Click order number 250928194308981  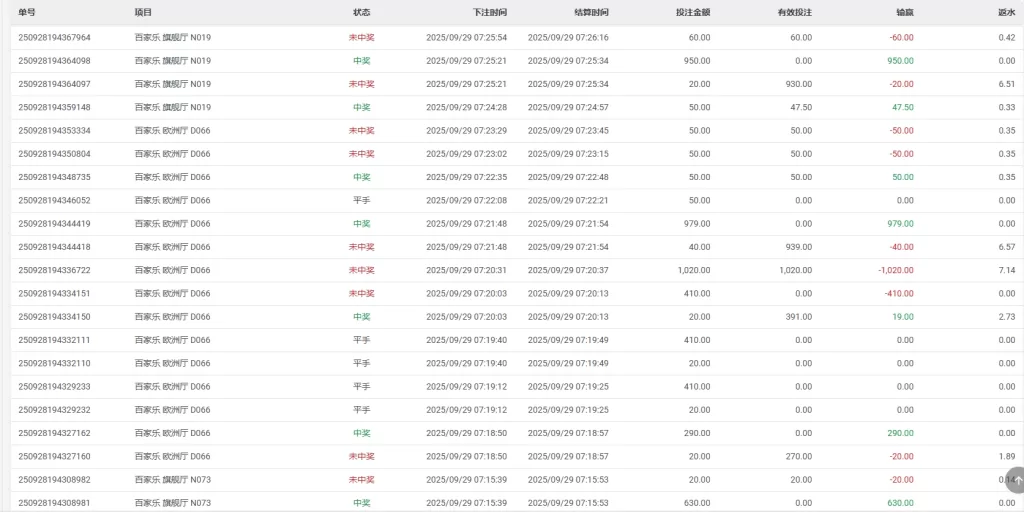(54, 503)
